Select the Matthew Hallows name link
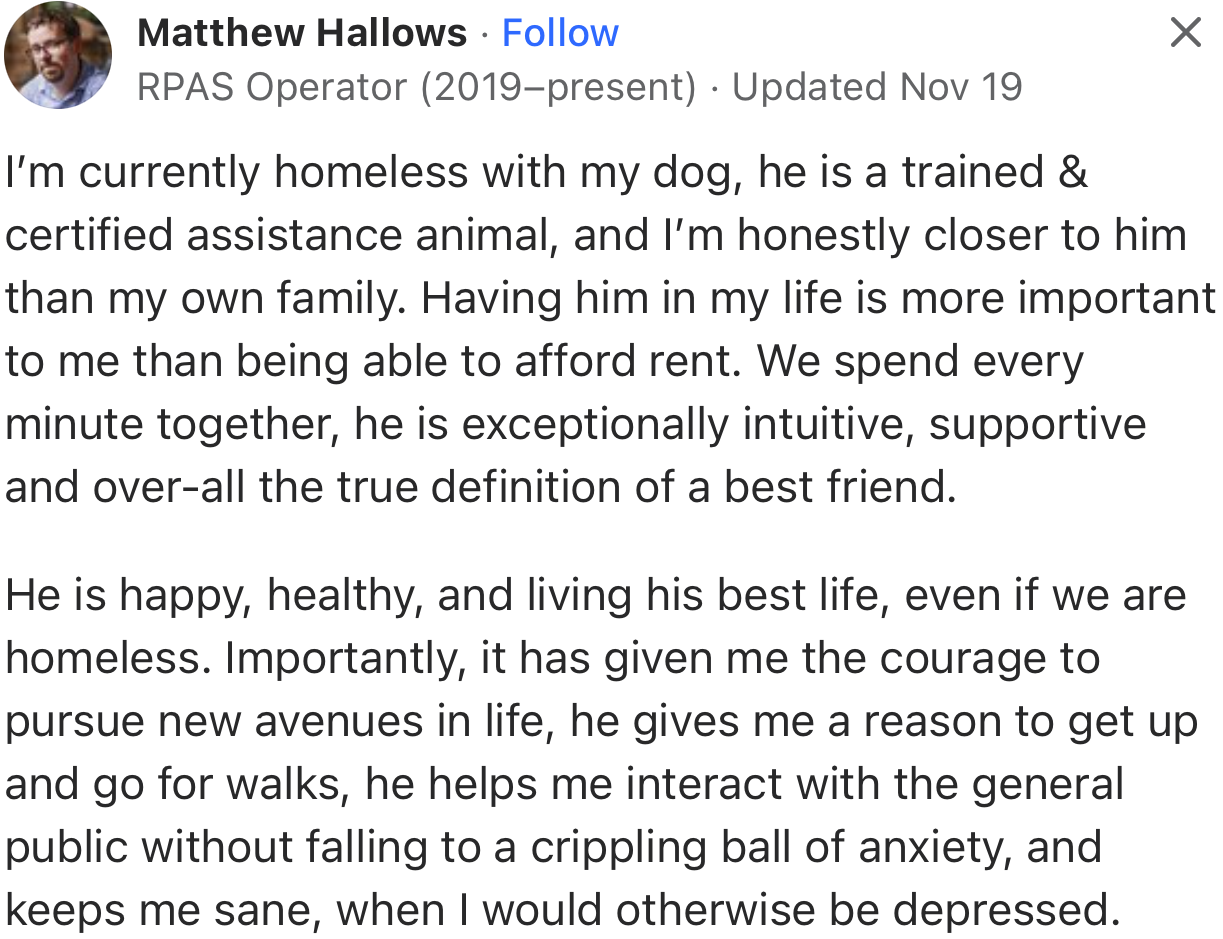 tap(303, 33)
